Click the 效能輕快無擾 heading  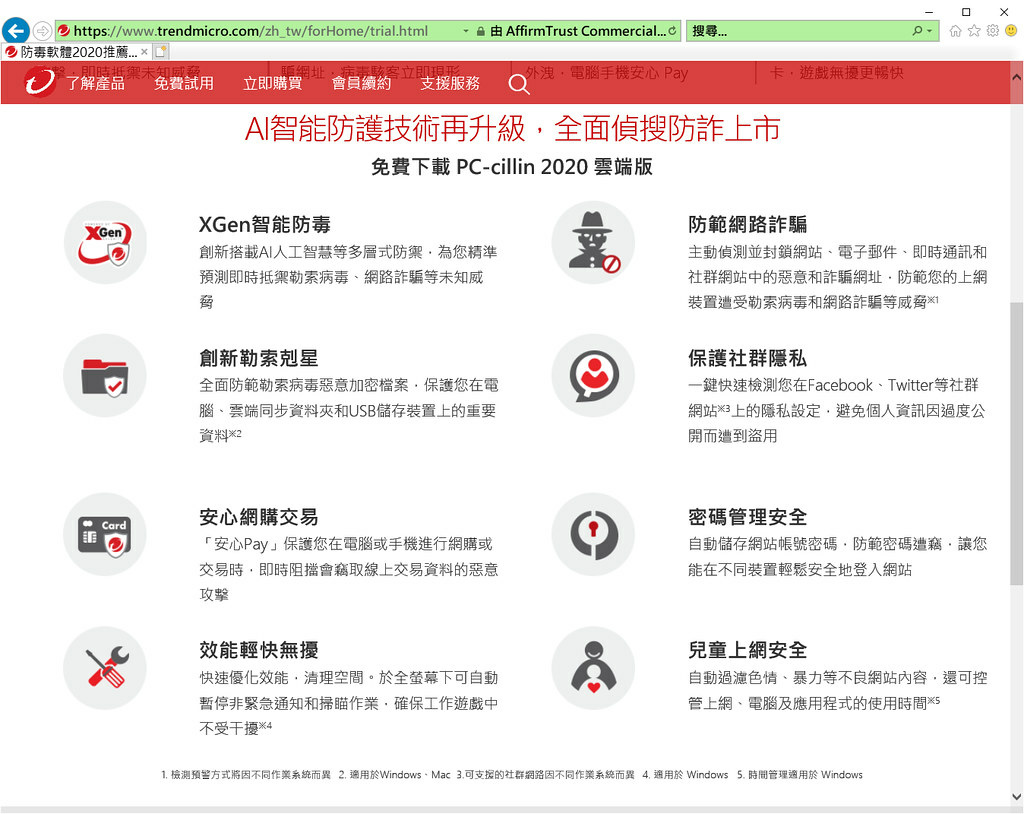click(259, 650)
